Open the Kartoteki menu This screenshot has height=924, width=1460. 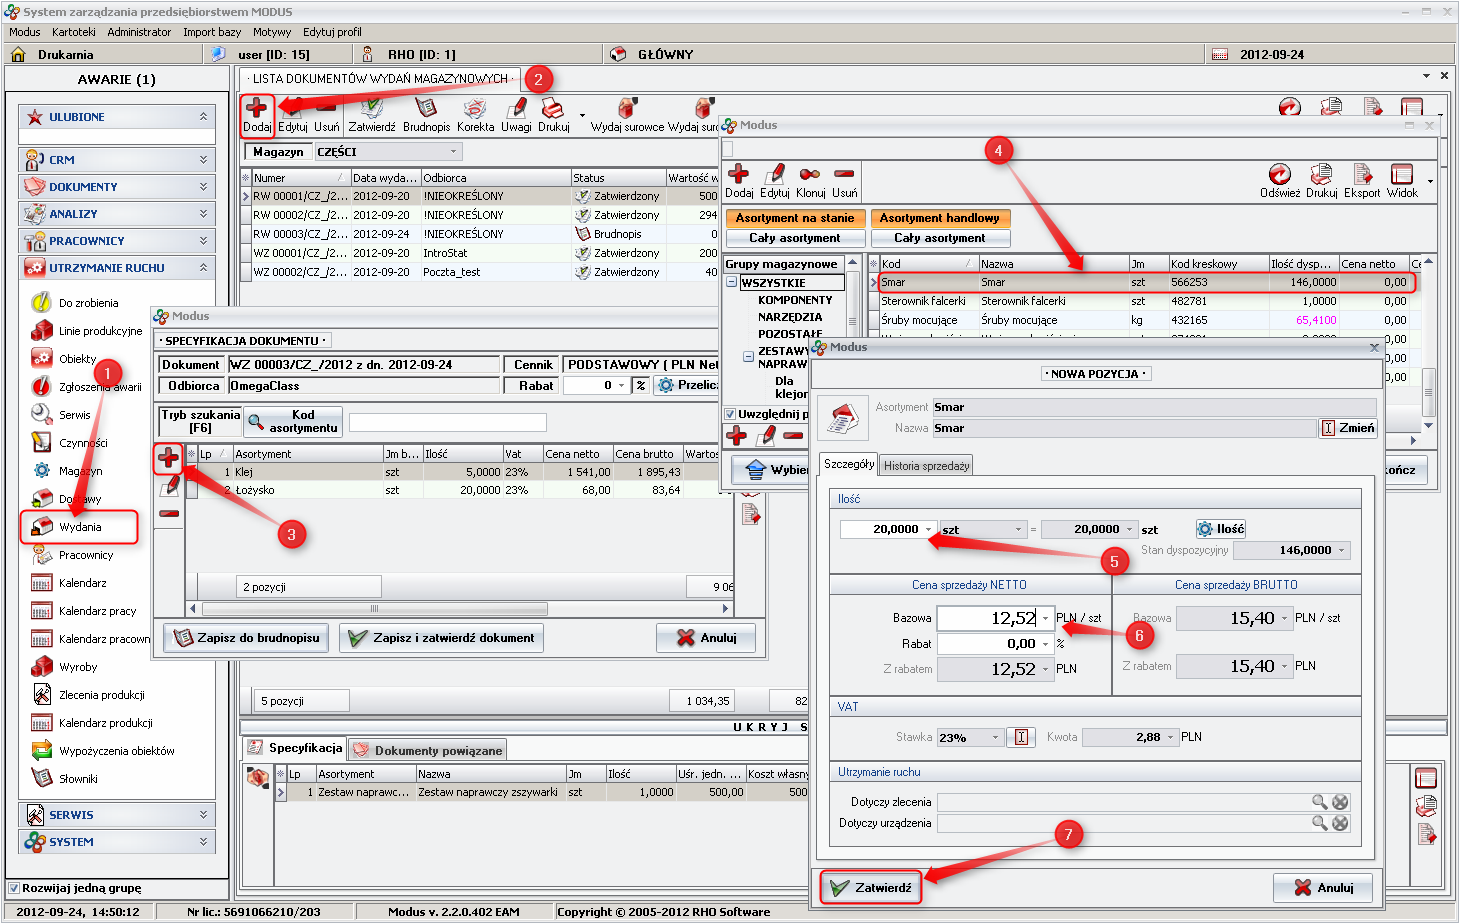[74, 32]
